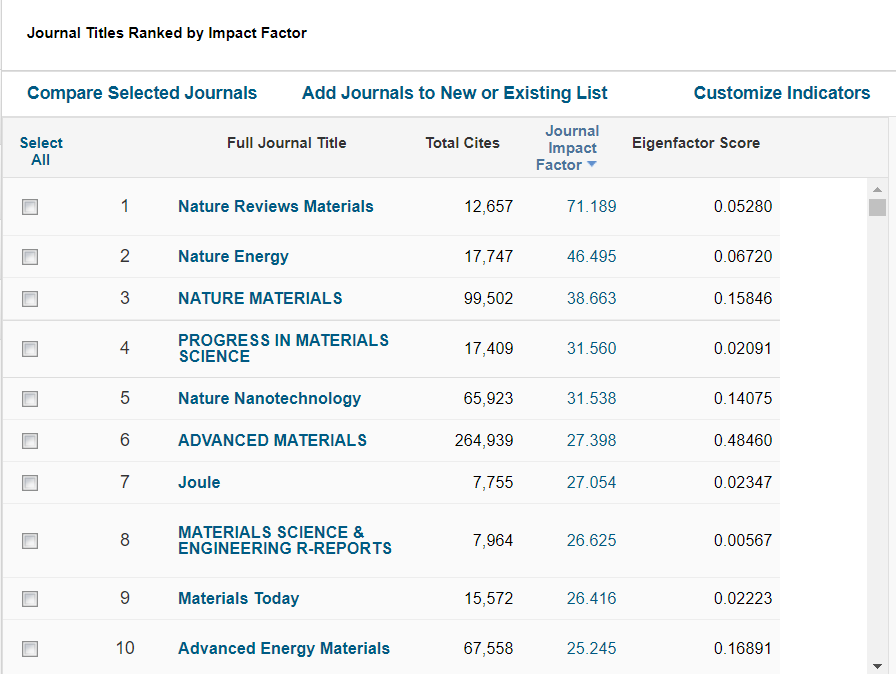The image size is (896, 674).
Task: Click total cites value 17,409
Action: click(x=489, y=348)
